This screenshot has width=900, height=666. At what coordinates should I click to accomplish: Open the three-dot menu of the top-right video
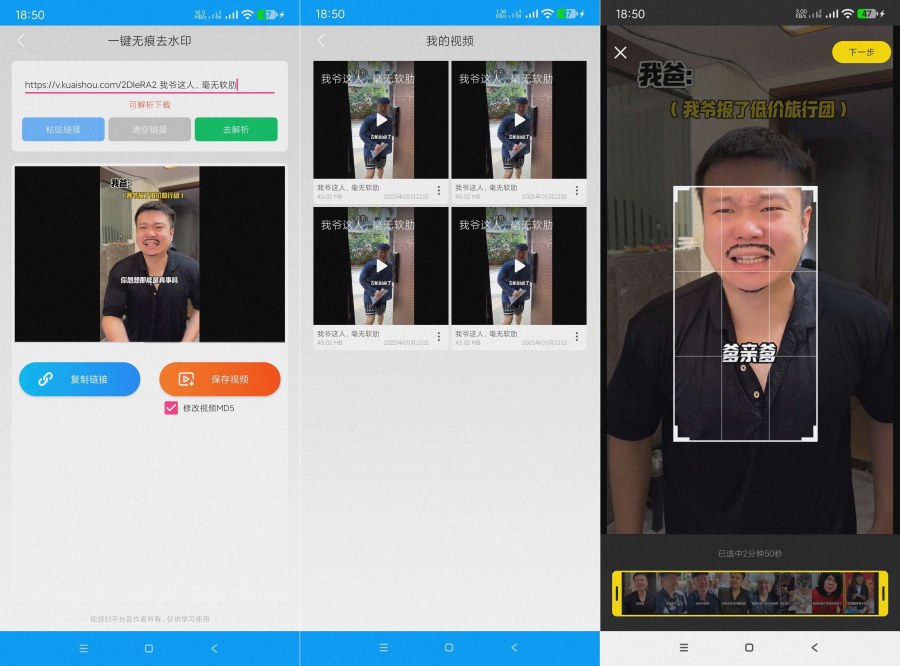tap(576, 189)
